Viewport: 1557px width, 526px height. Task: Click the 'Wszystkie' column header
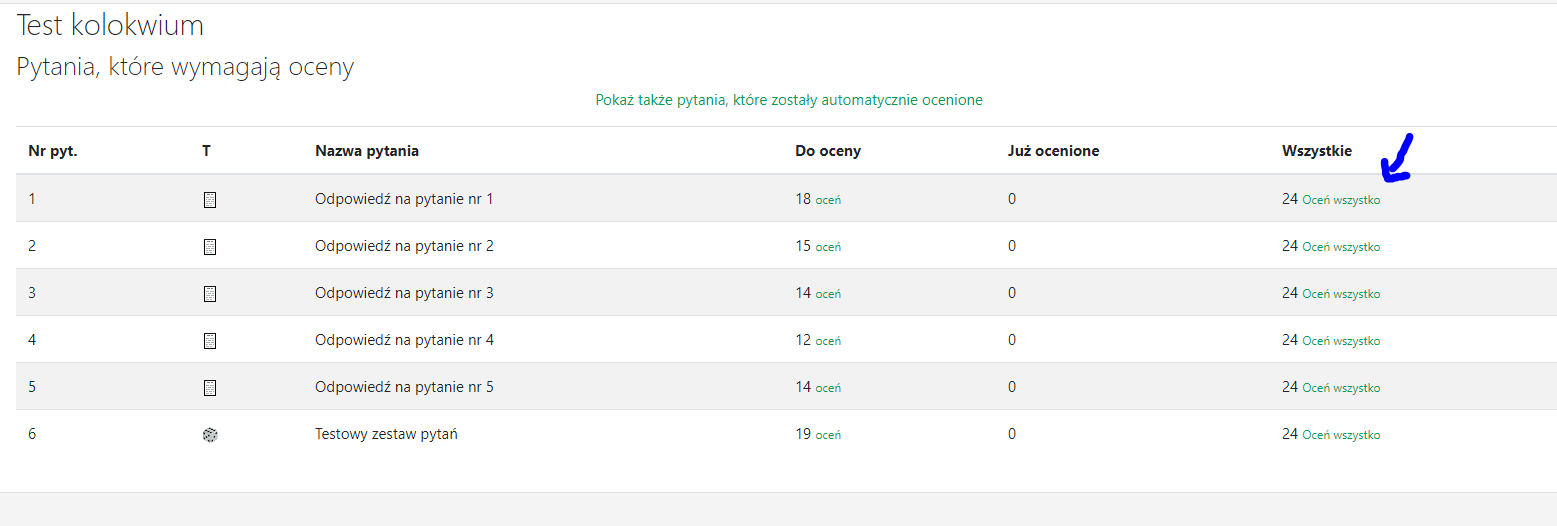[1317, 151]
